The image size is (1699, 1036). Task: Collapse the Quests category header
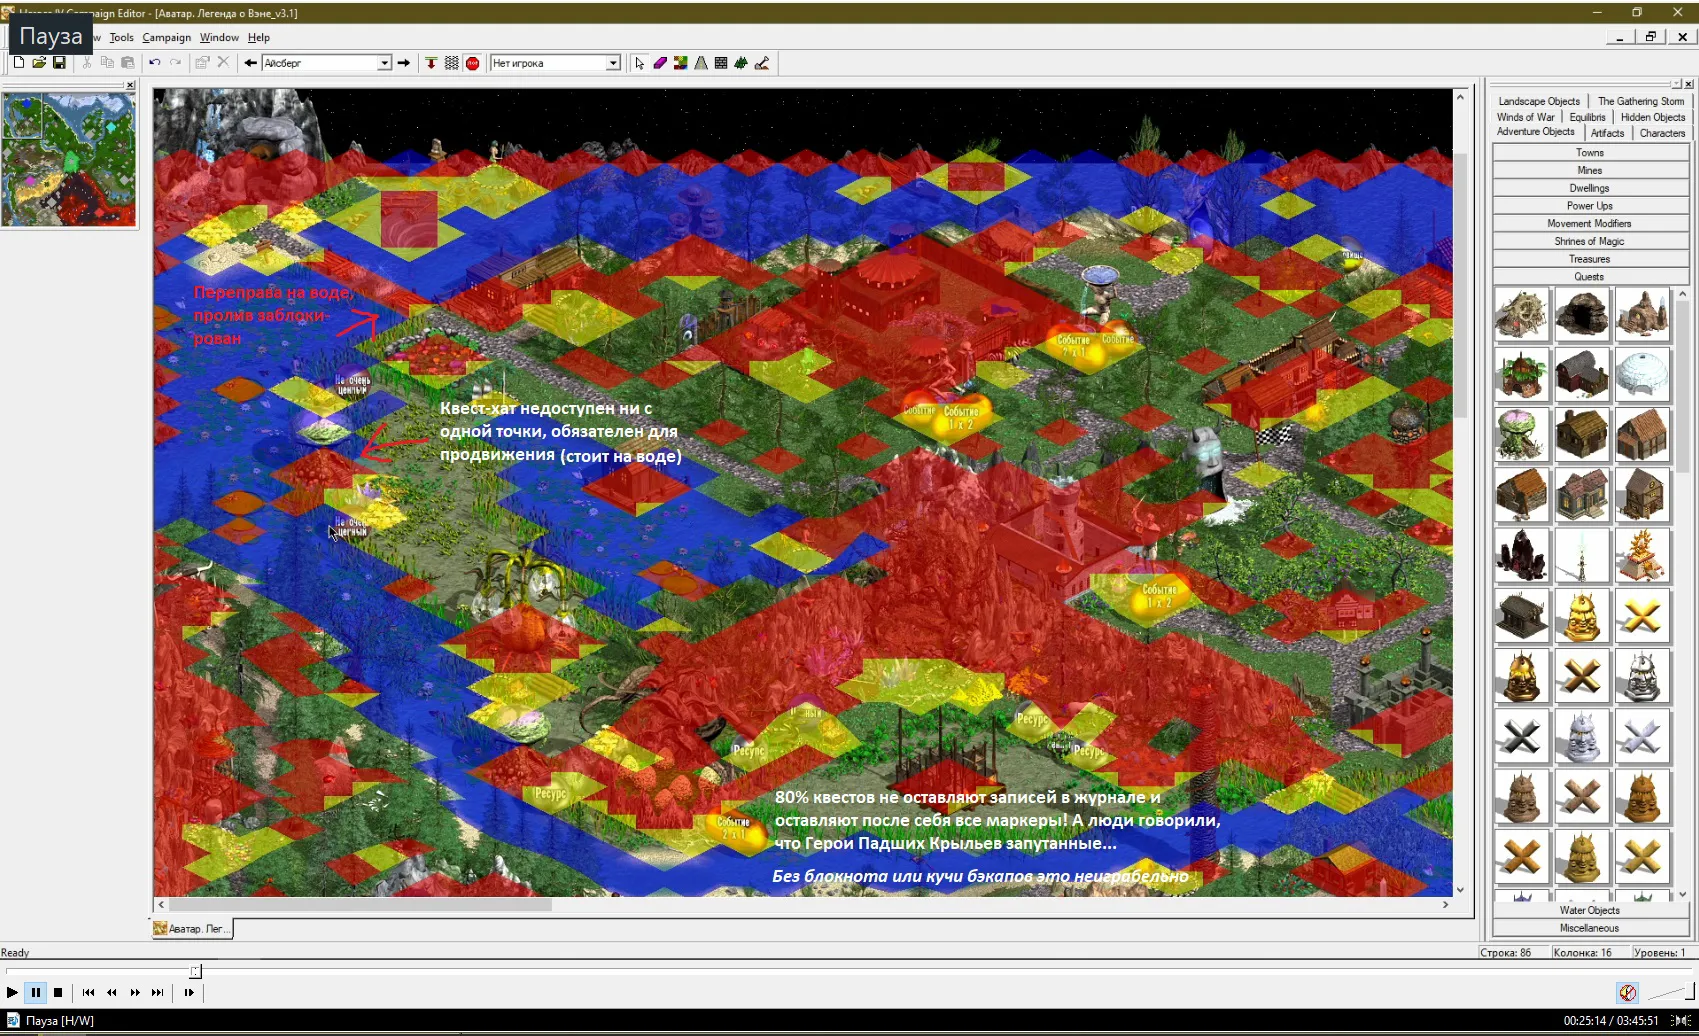1590,277
